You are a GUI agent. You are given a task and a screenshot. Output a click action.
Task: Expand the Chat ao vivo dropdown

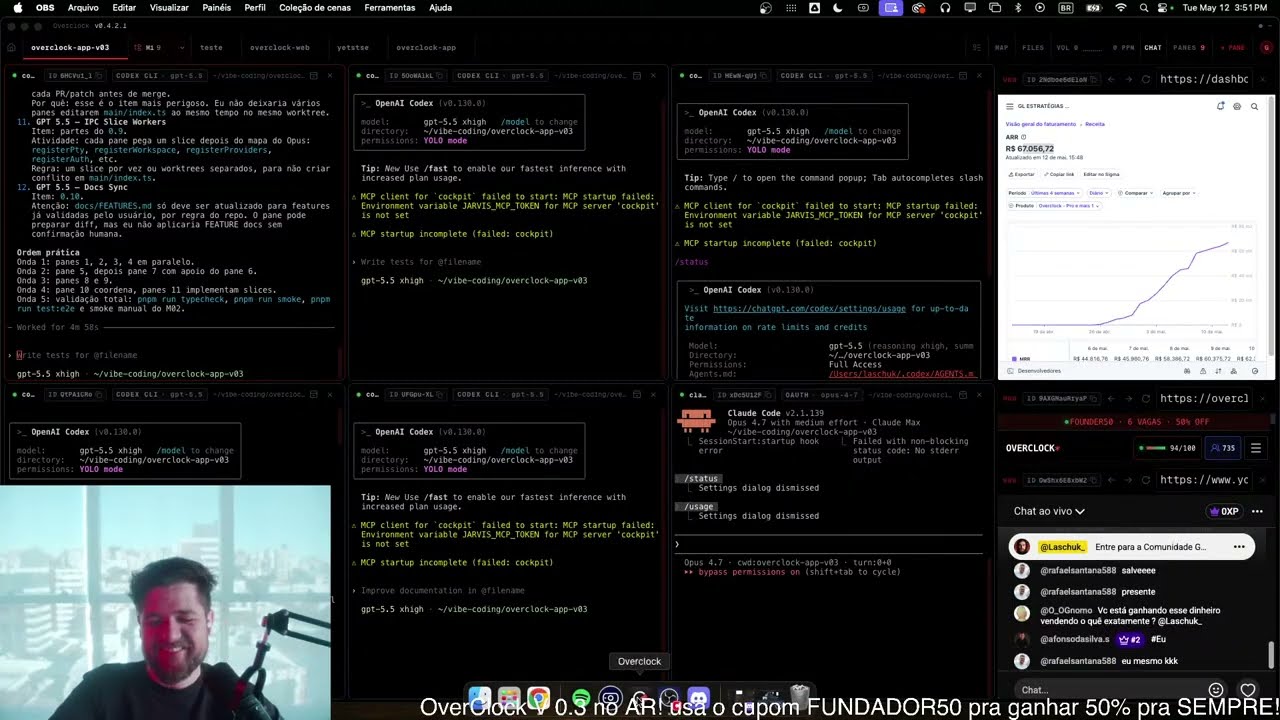tap(1049, 511)
